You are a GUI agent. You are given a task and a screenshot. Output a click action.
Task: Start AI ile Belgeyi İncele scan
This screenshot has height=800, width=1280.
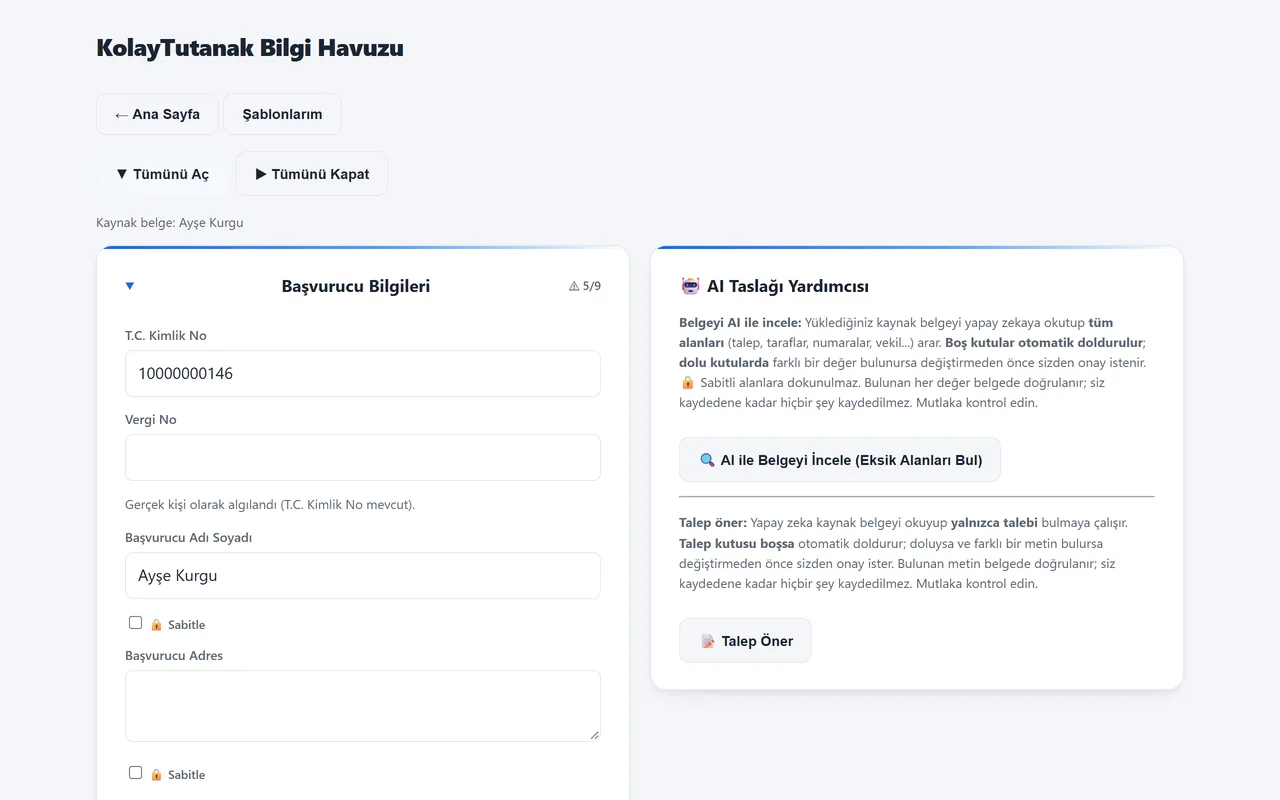[840, 460]
